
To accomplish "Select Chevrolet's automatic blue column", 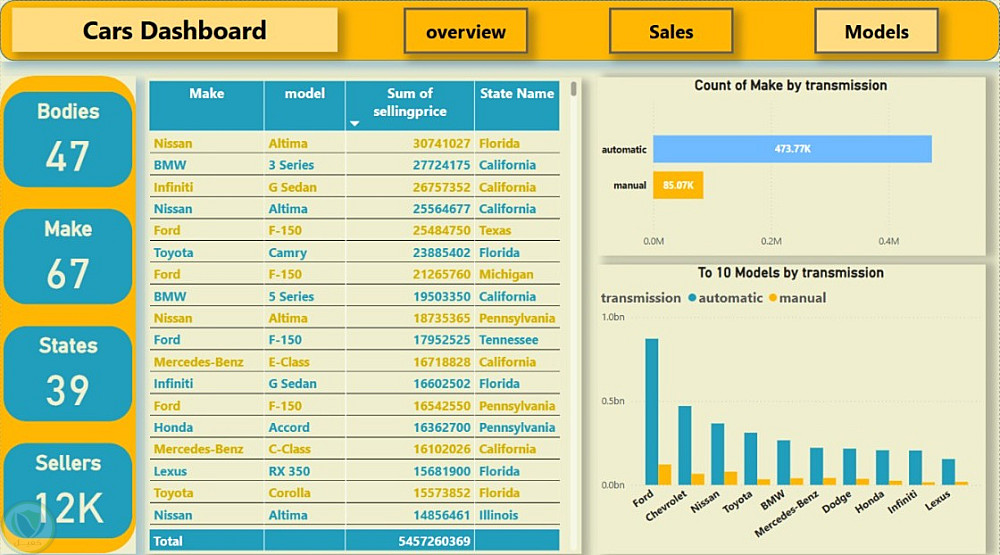I will point(685,445).
